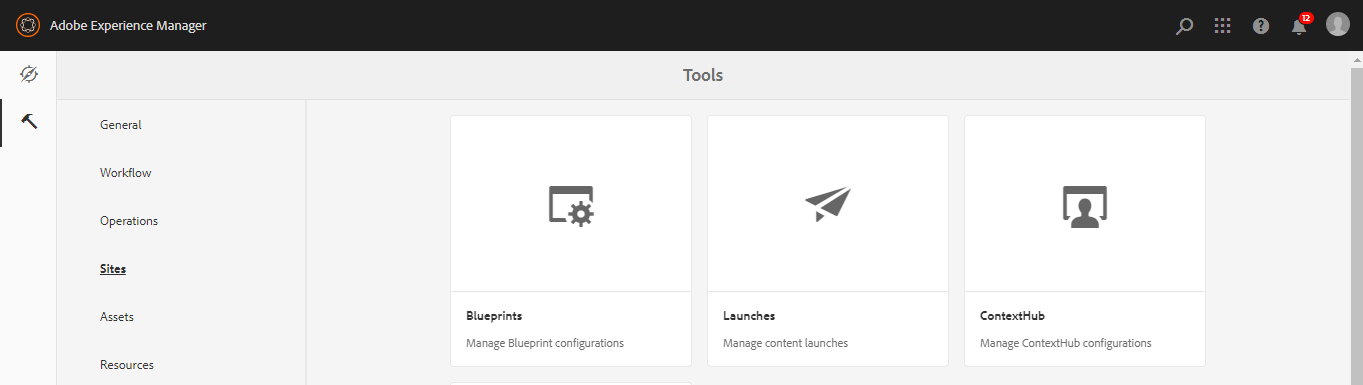Screen dimensions: 1363x385
Task: Click the ContextHub person-screen icon
Action: (1085, 207)
